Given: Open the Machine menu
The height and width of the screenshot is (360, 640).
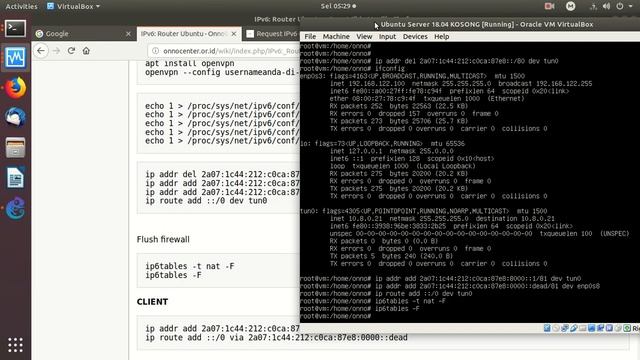Looking at the screenshot, I should click(336, 37).
